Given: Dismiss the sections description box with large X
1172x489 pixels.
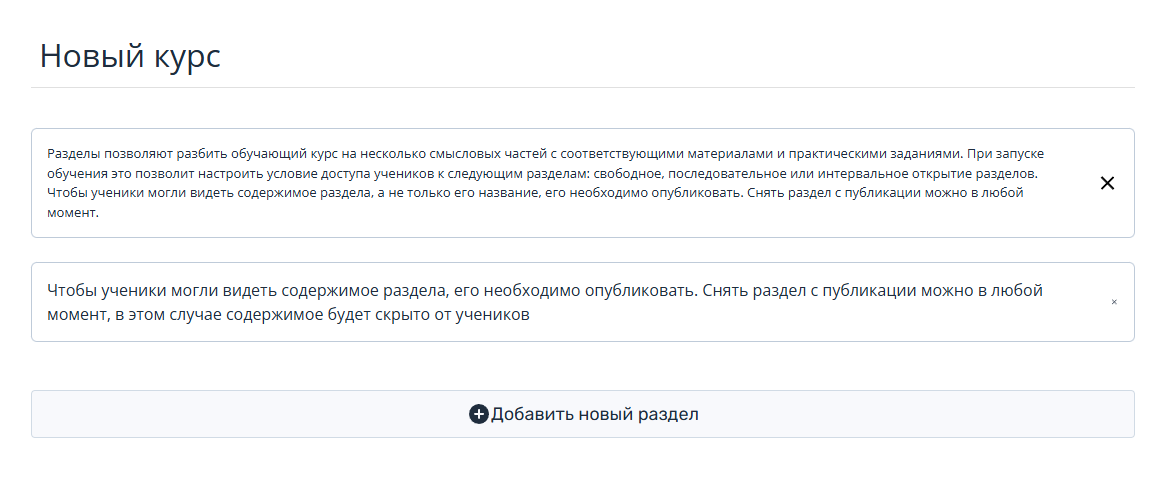Looking at the screenshot, I should coord(1107,183).
